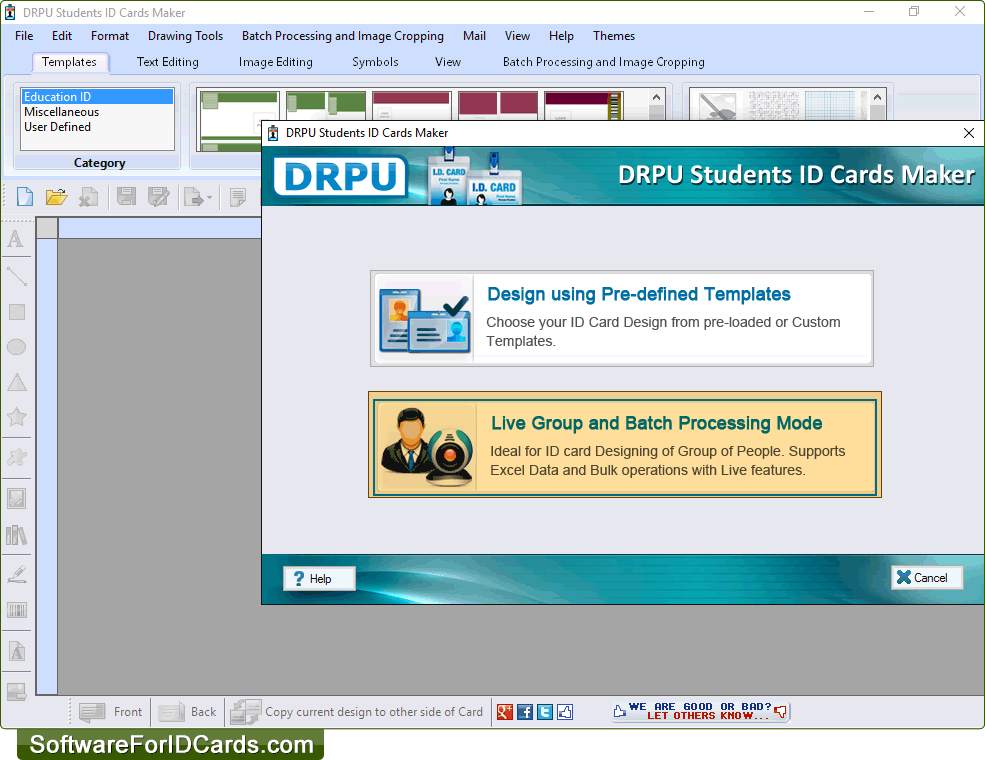Click the Close document icon

coord(88,197)
